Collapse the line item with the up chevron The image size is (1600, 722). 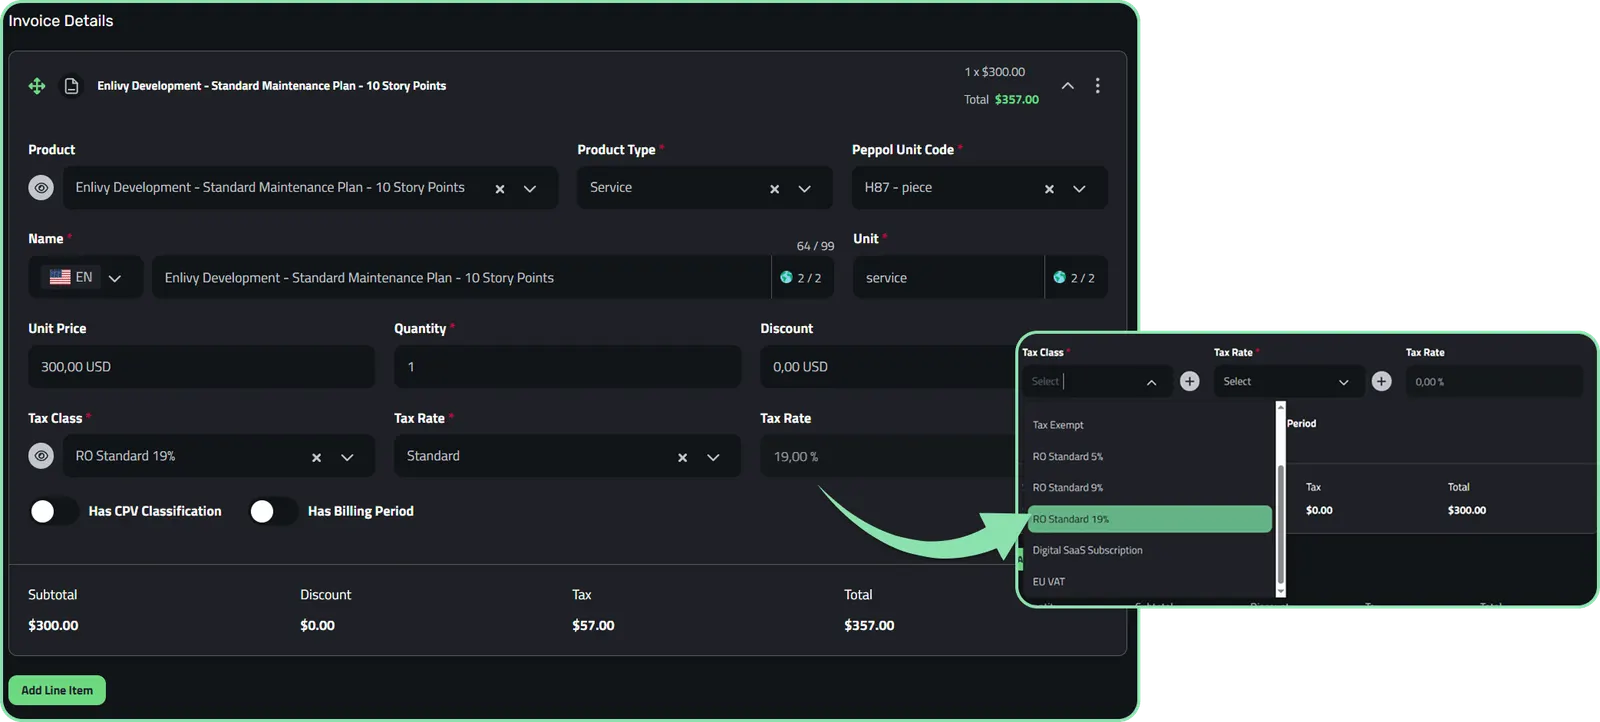pos(1068,86)
